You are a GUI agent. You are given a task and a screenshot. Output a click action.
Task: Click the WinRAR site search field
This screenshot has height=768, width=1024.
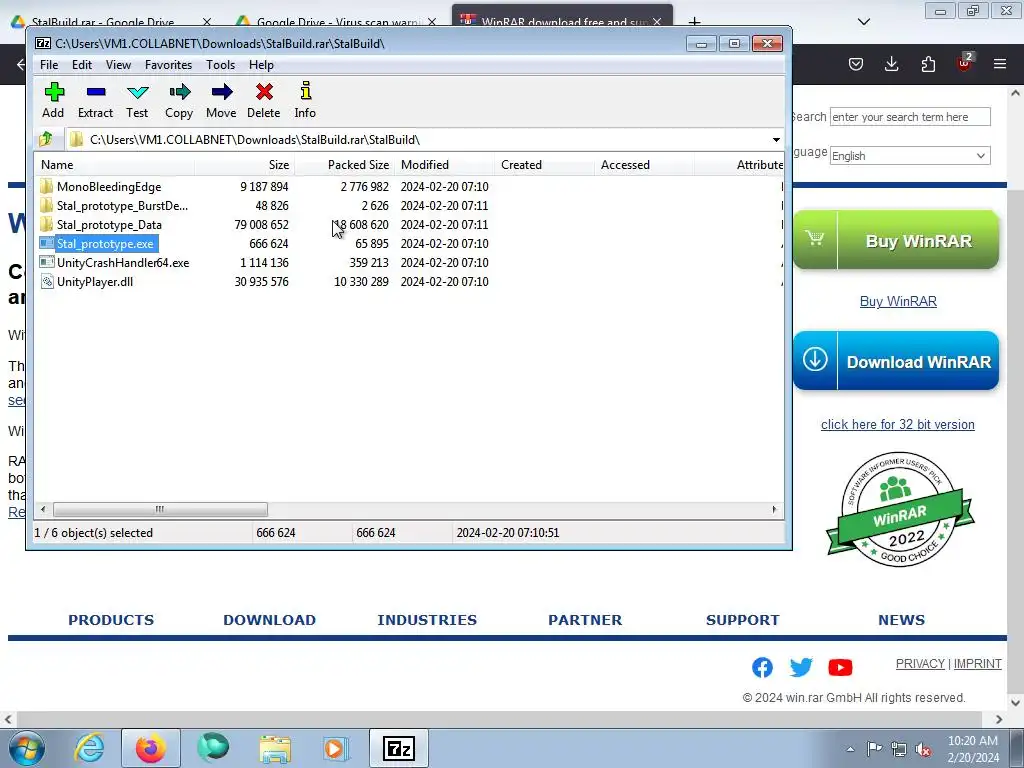point(910,117)
